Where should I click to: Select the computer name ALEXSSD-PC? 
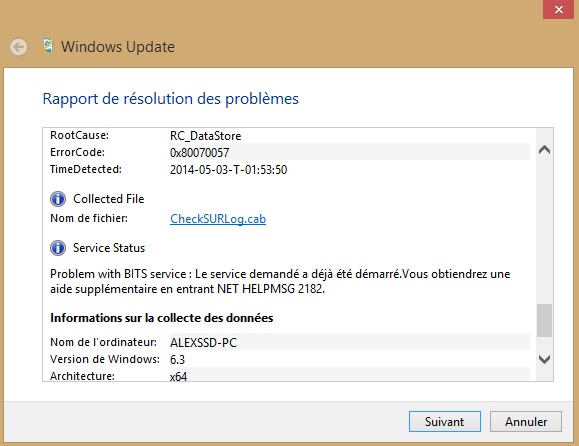[203, 342]
